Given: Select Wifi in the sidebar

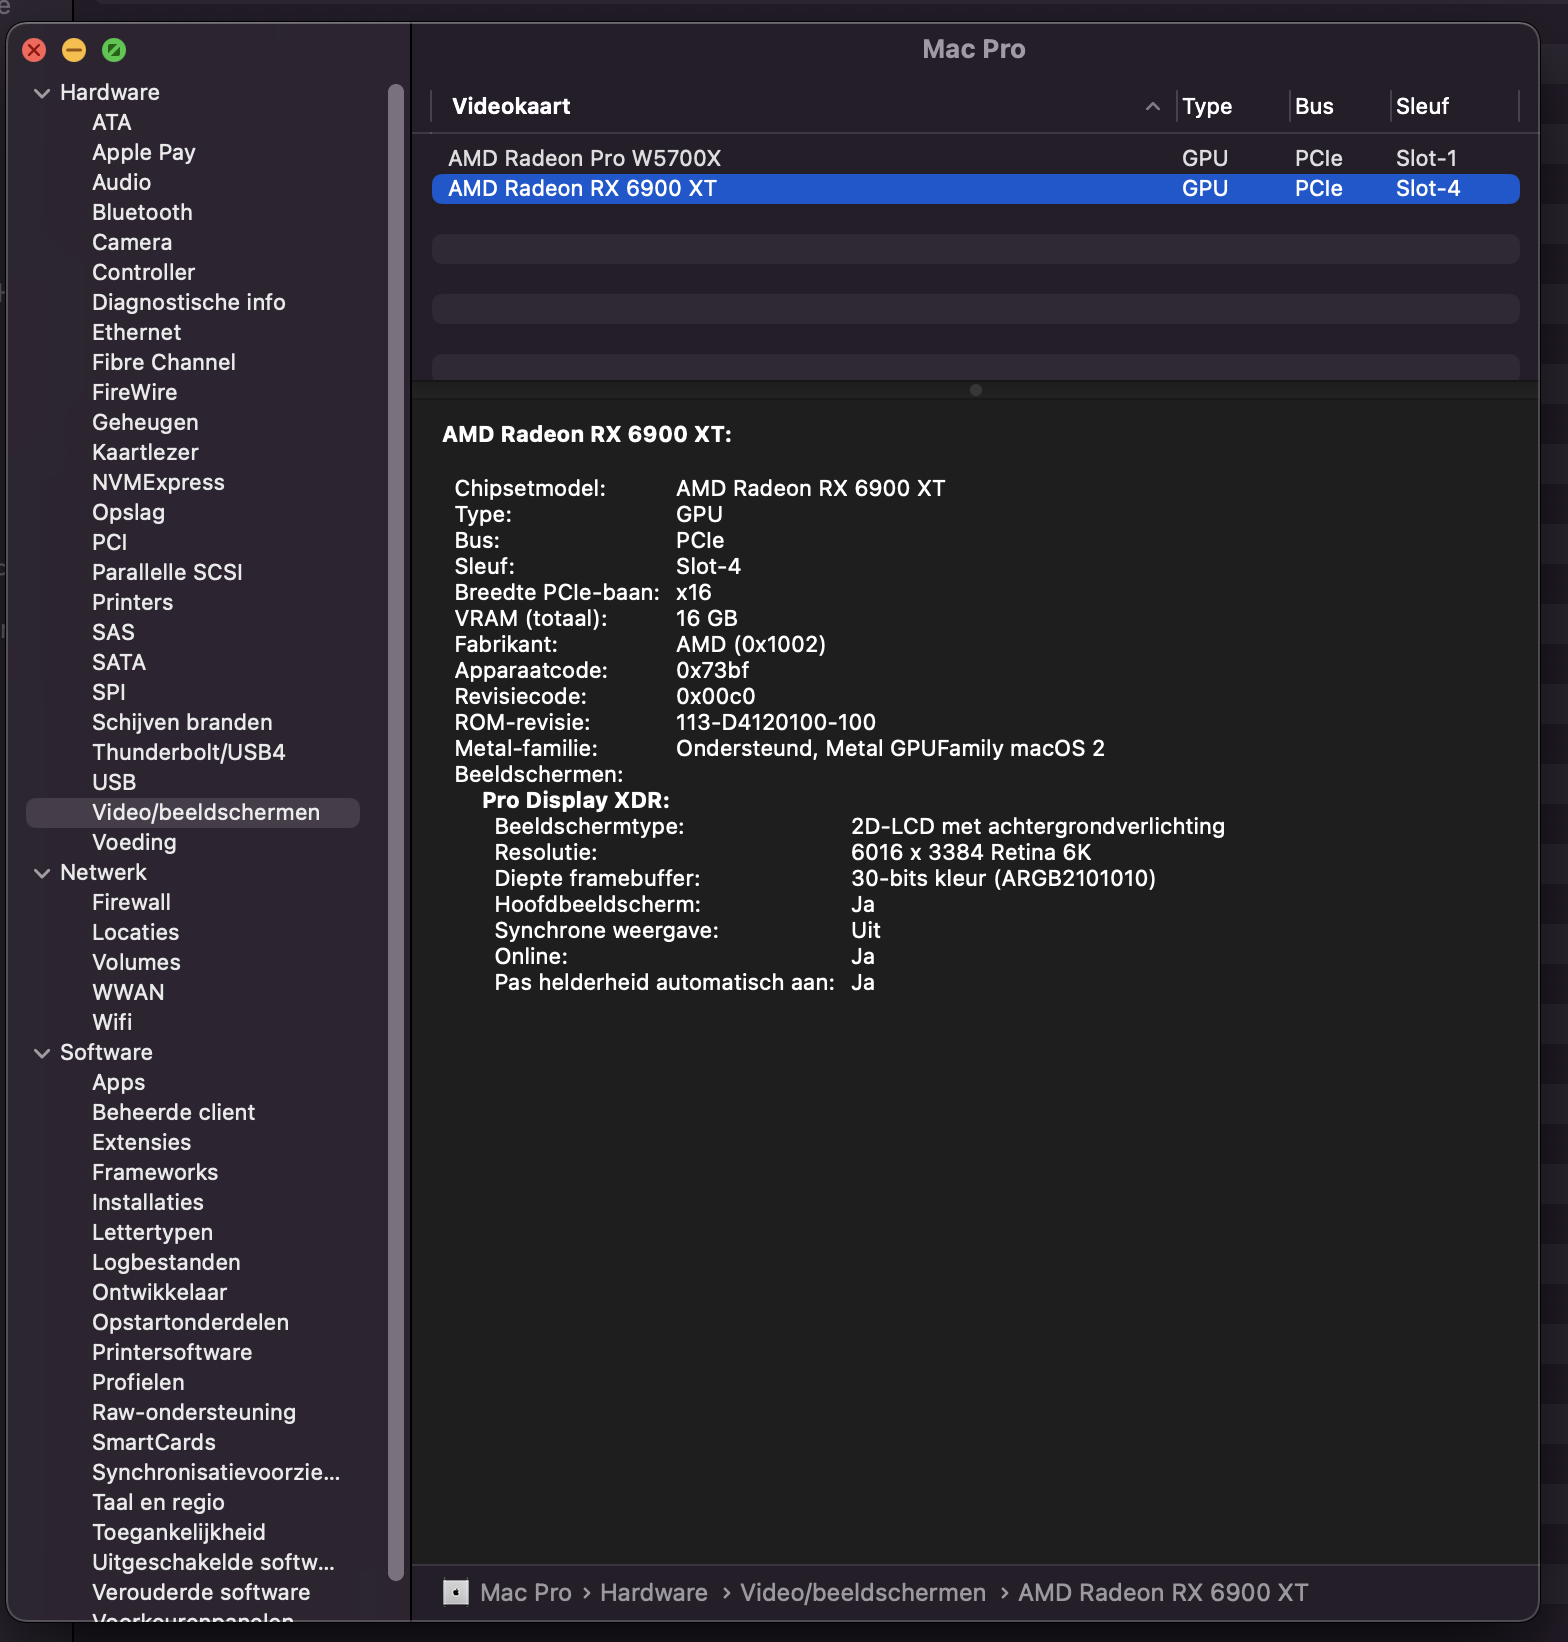Looking at the screenshot, I should click(112, 1022).
